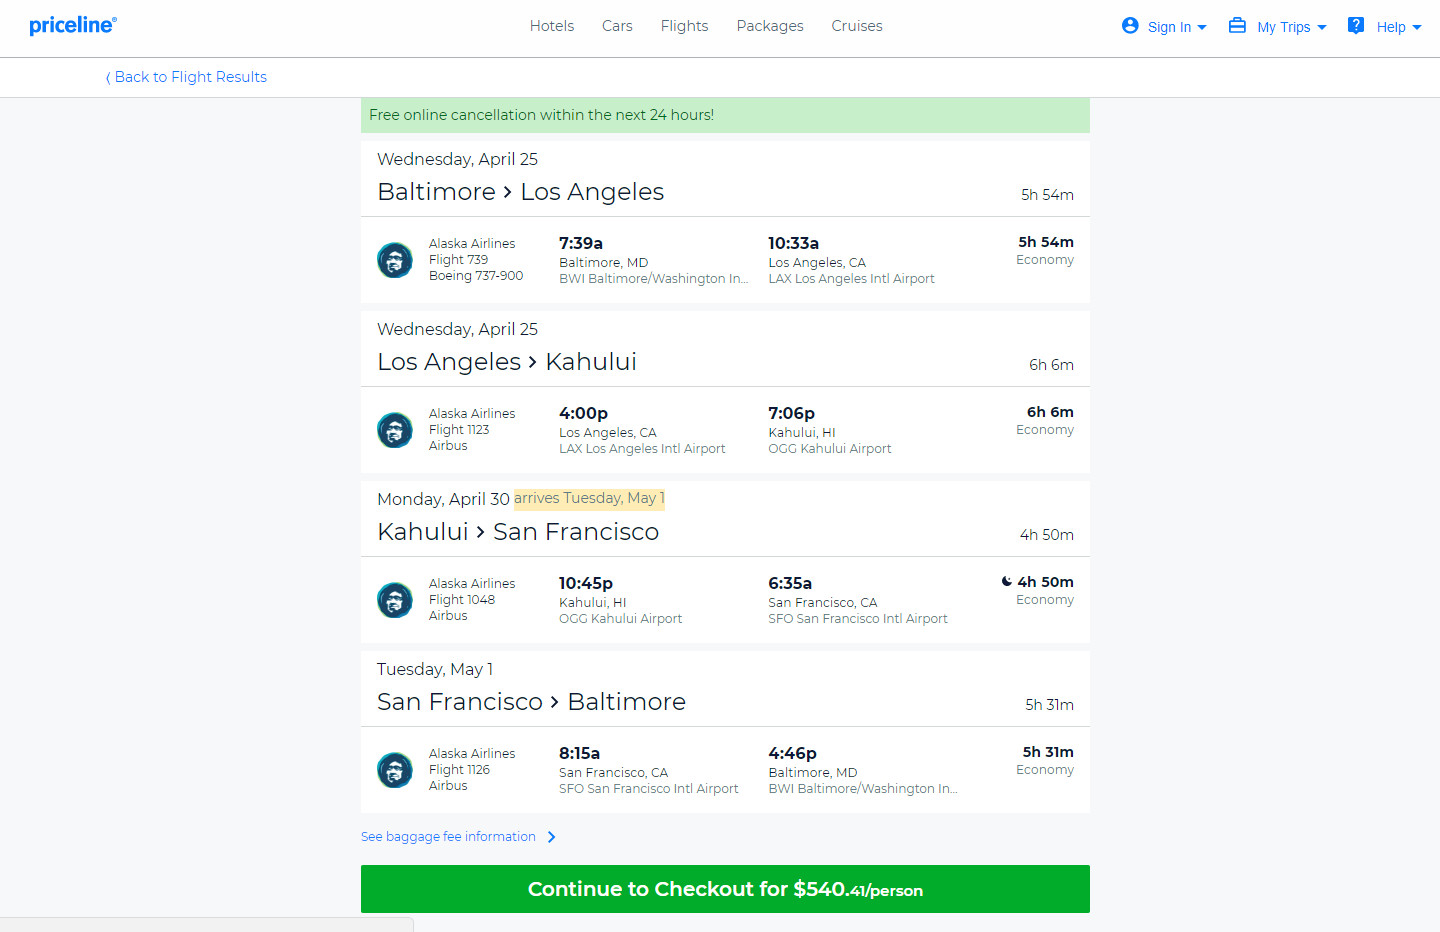Click 'Flight 1048' text
This screenshot has height=932, width=1440.
[462, 600]
